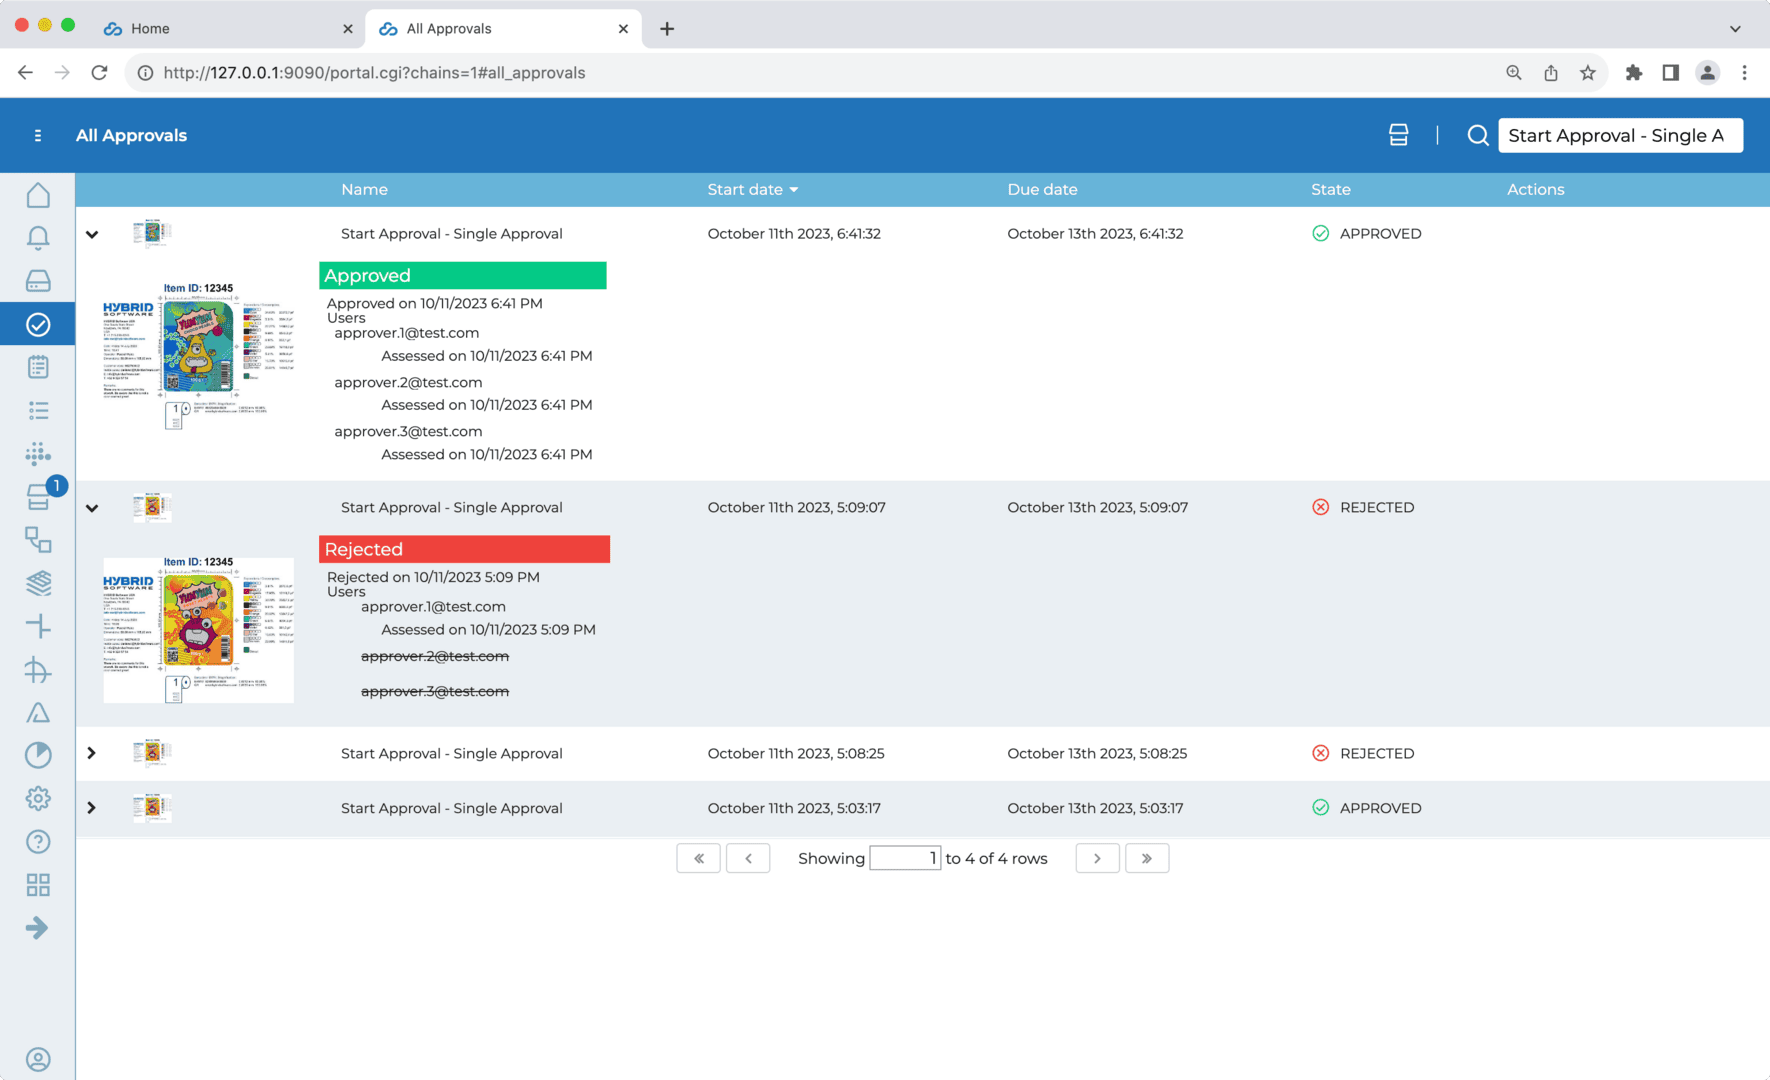Viewport: 1770px width, 1080px height.
Task: Click the approvals checkmark sidebar icon
Action: [x=38, y=324]
